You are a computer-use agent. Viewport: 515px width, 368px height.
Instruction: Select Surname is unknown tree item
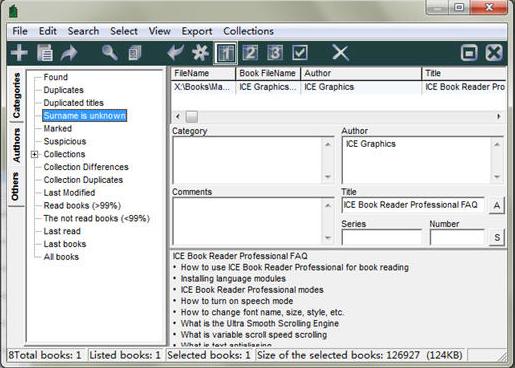point(84,116)
